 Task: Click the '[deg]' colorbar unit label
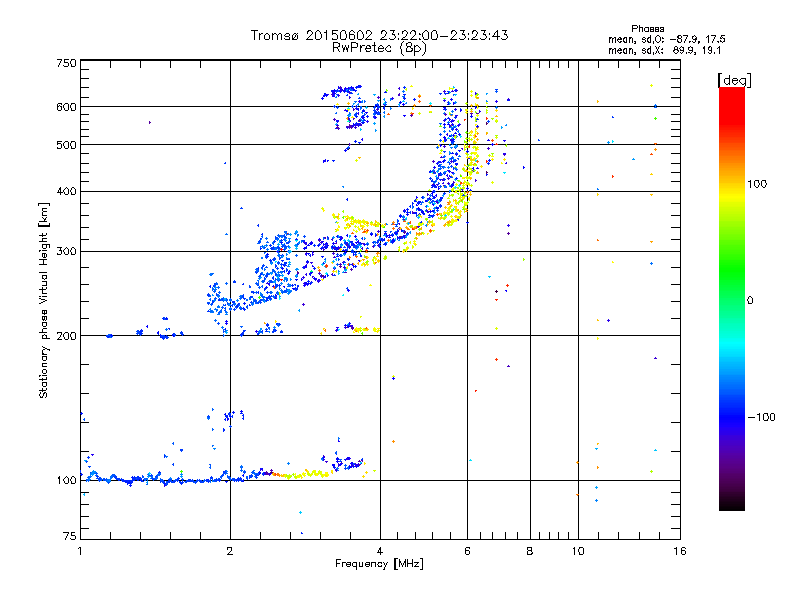coord(735,80)
